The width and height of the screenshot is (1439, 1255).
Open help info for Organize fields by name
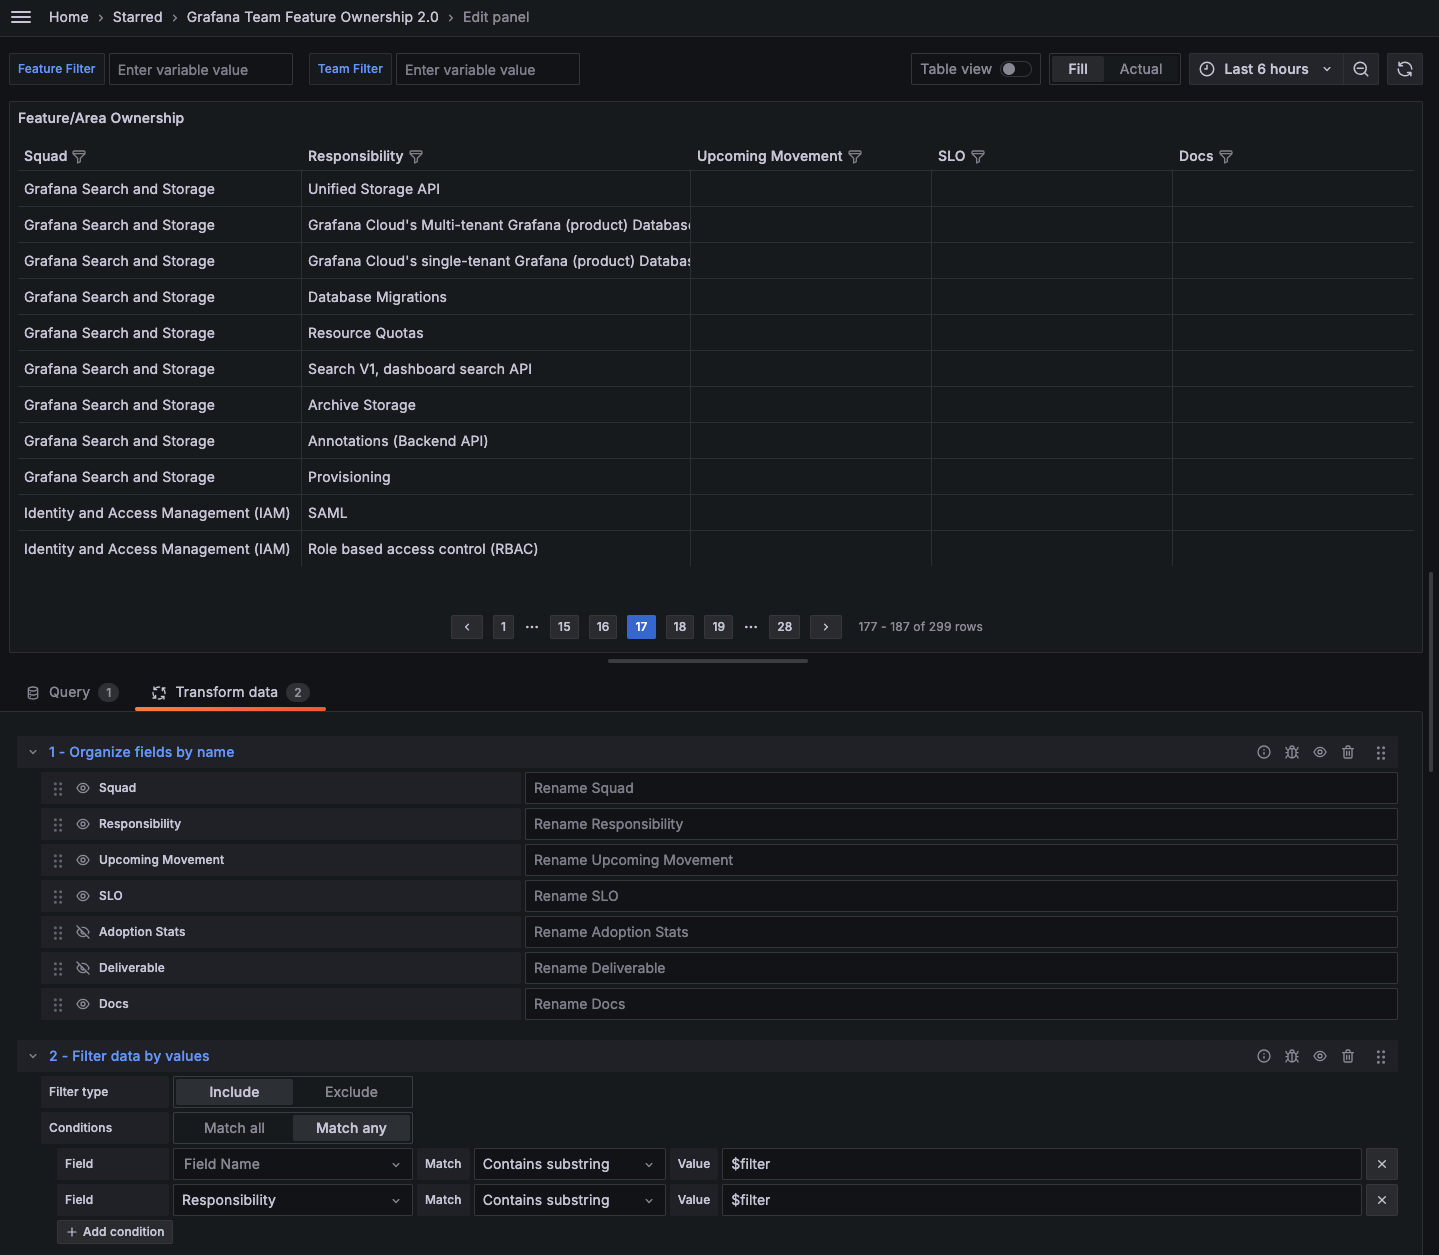1263,752
